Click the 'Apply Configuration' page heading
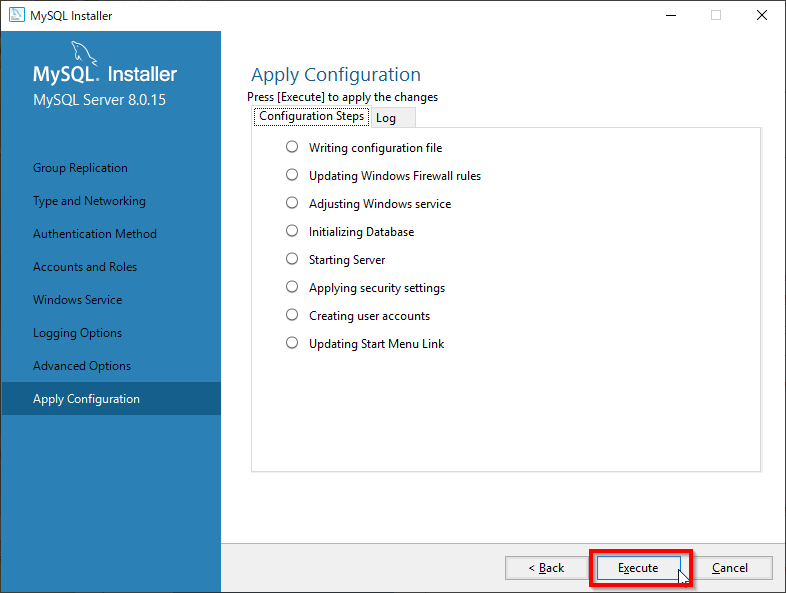This screenshot has width=786, height=593. tap(336, 75)
